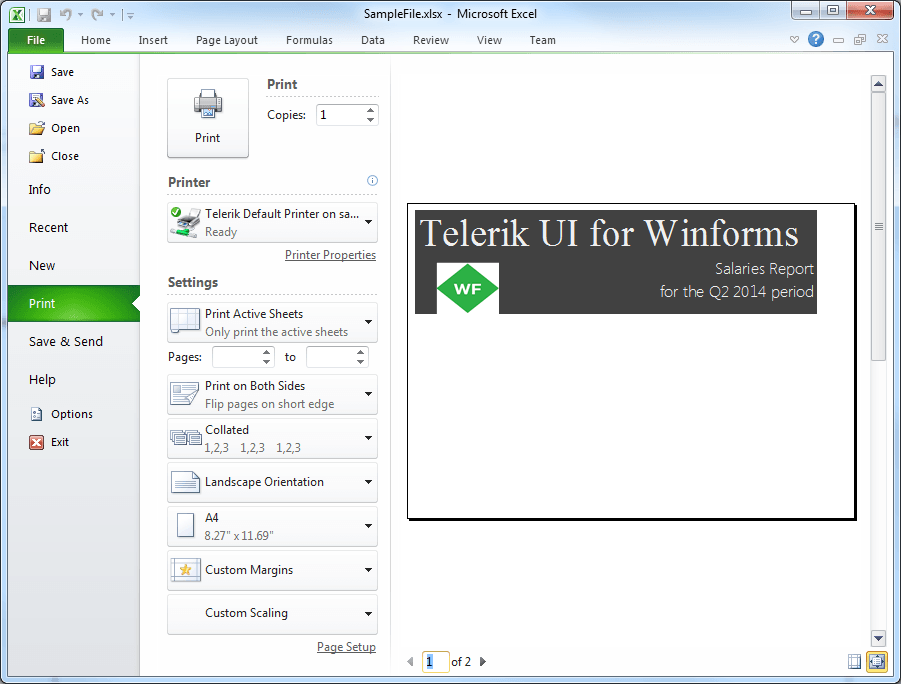The height and width of the screenshot is (684, 901).
Task: Decrease copies with the down spinner arrow
Action: (371, 120)
